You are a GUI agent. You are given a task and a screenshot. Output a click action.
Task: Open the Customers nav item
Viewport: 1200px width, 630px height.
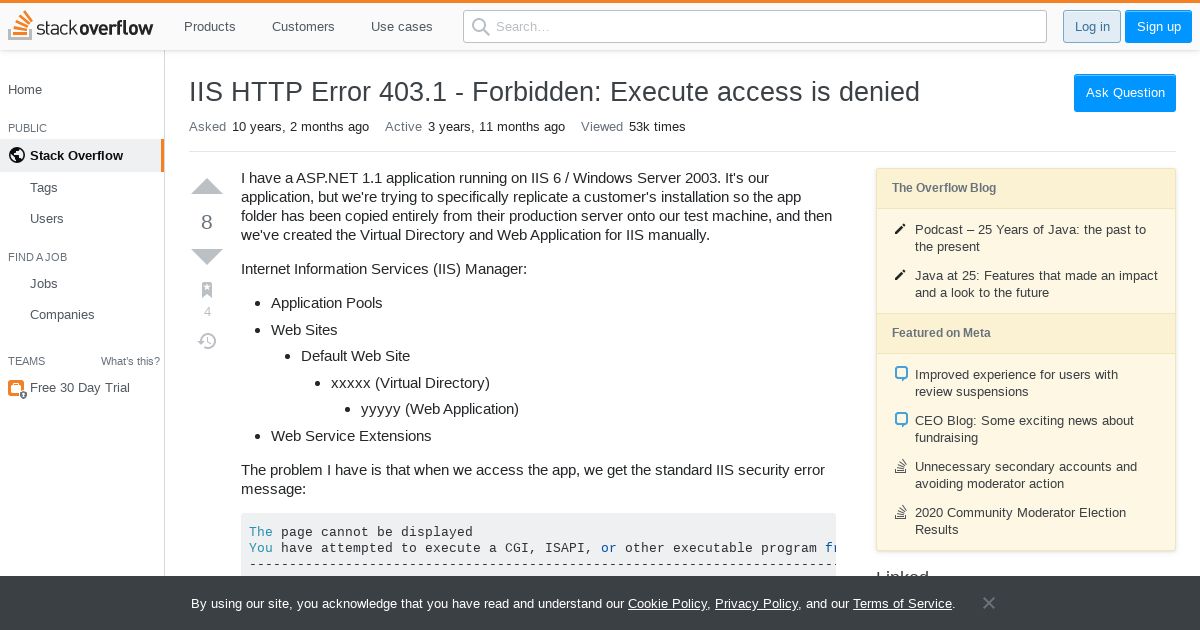(303, 27)
